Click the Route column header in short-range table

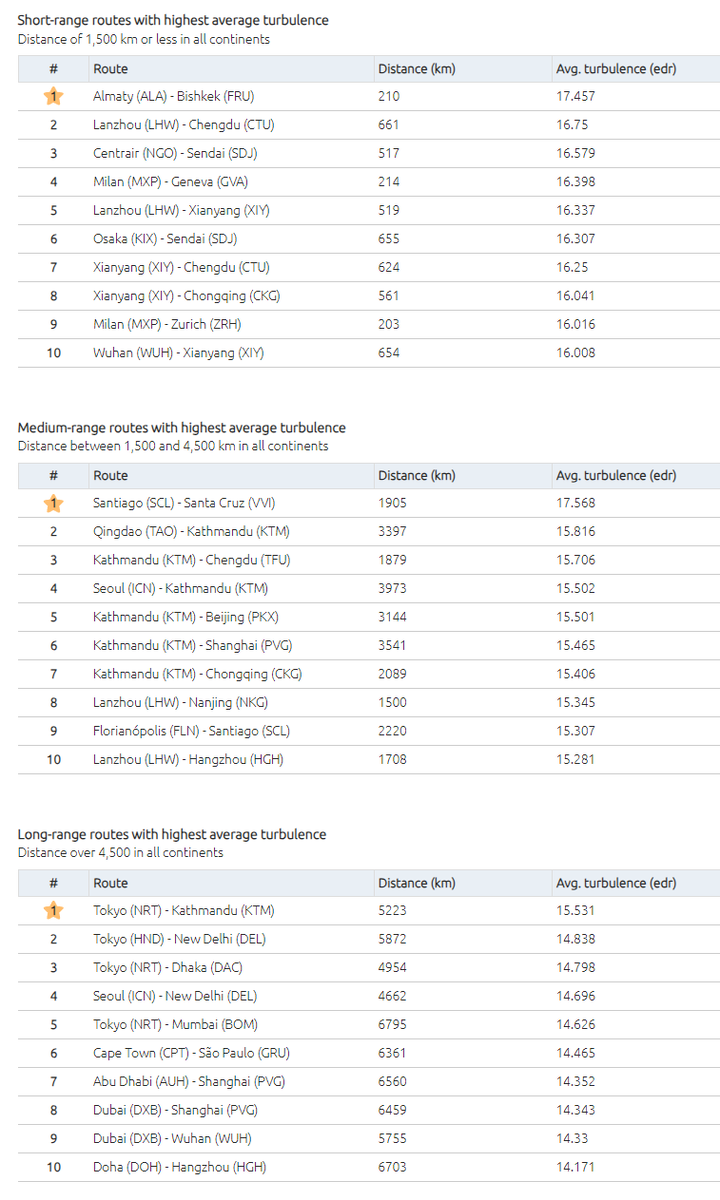click(x=110, y=68)
